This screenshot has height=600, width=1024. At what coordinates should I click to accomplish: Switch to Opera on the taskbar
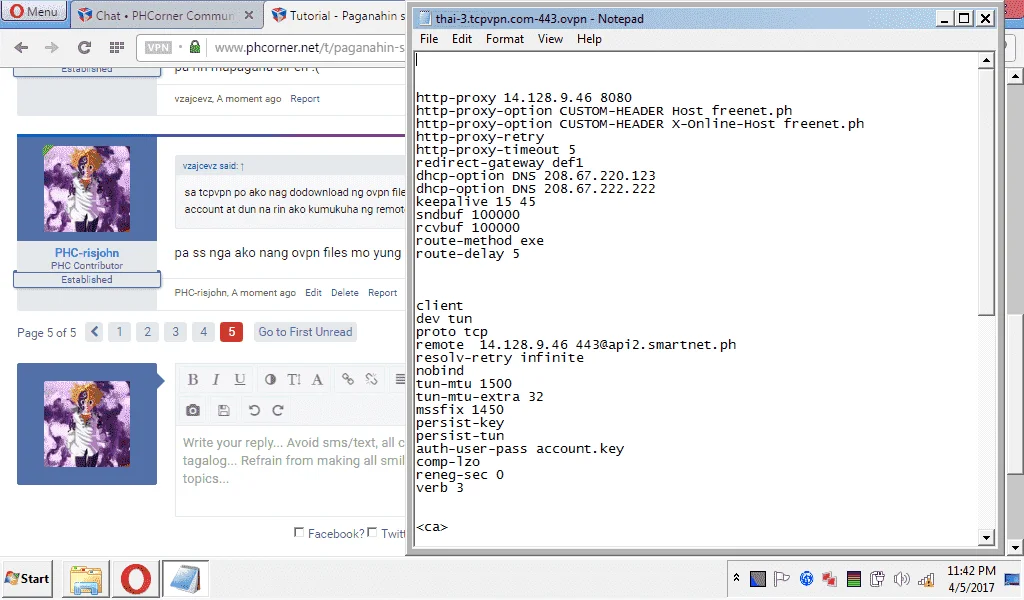(x=136, y=579)
